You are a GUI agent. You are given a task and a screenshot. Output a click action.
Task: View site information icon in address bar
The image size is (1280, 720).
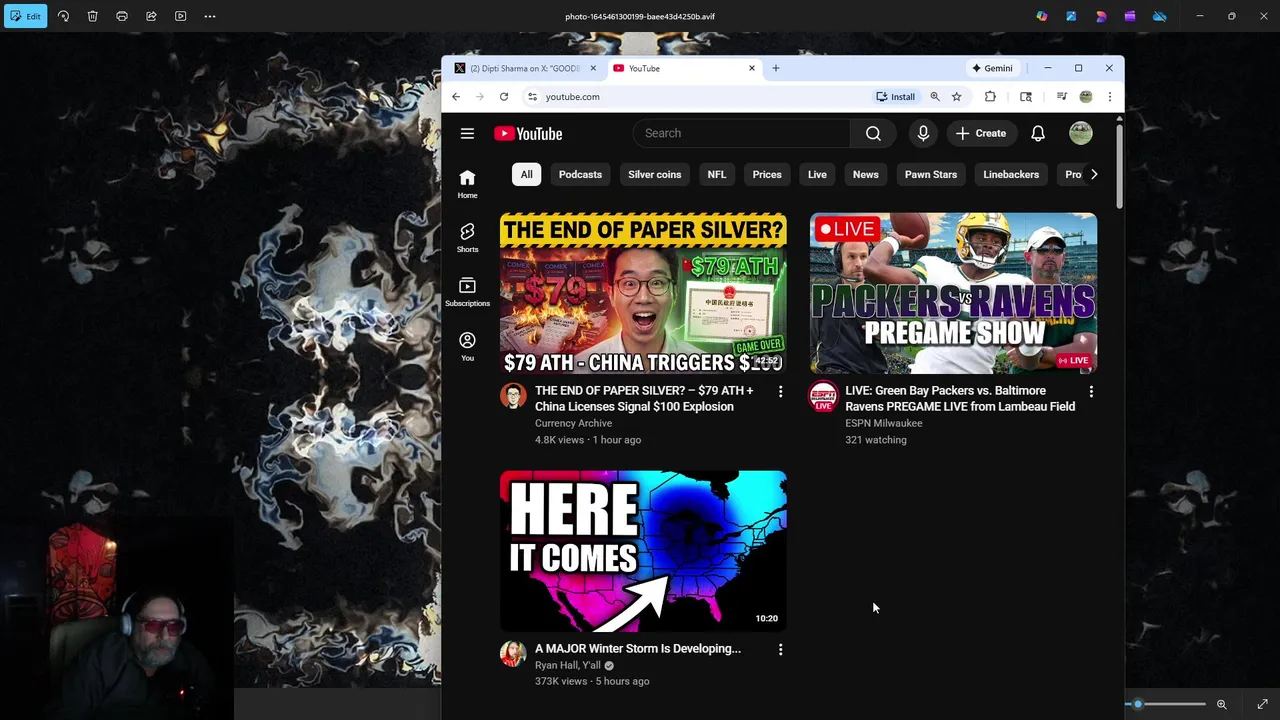(x=532, y=97)
